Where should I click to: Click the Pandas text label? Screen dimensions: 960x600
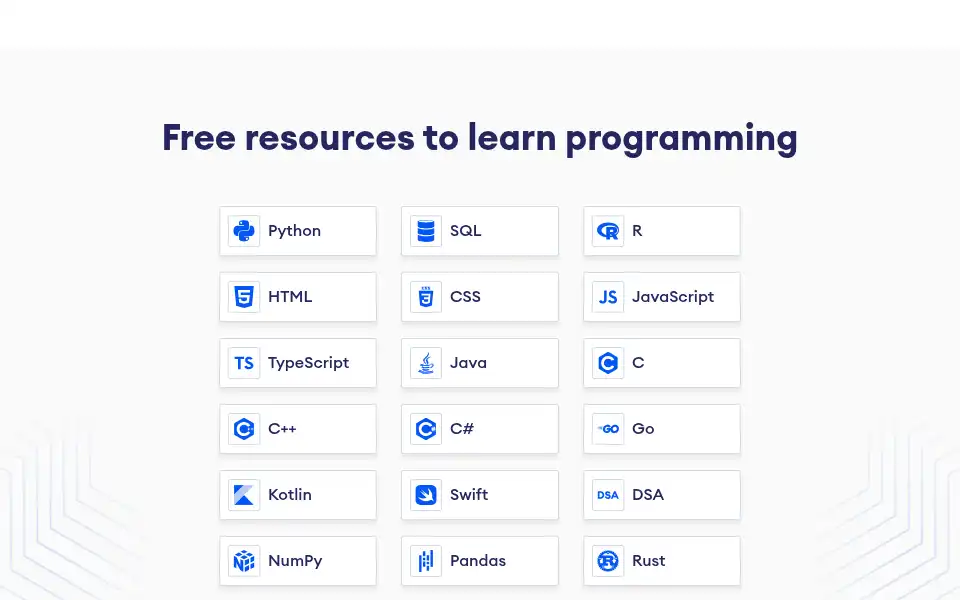(478, 561)
